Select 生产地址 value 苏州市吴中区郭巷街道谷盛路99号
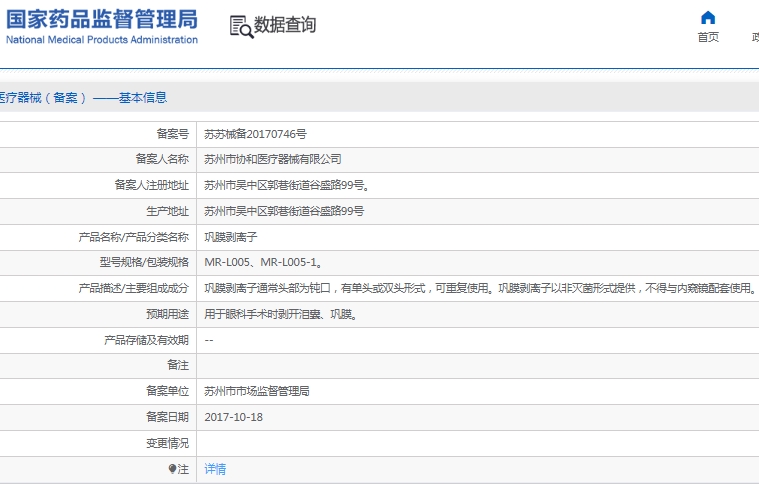 (284, 211)
